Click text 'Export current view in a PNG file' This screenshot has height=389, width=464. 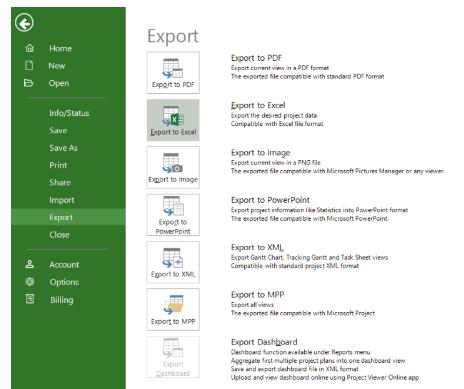pyautogui.click(x=276, y=163)
